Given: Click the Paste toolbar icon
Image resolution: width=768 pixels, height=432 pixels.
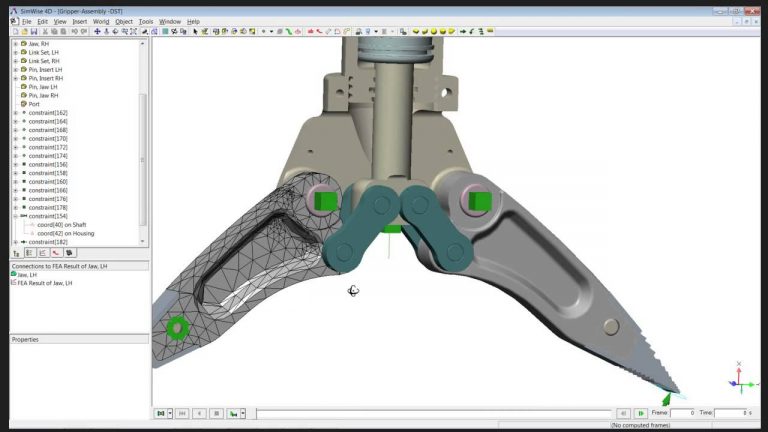Looking at the screenshot, I should (63, 31).
